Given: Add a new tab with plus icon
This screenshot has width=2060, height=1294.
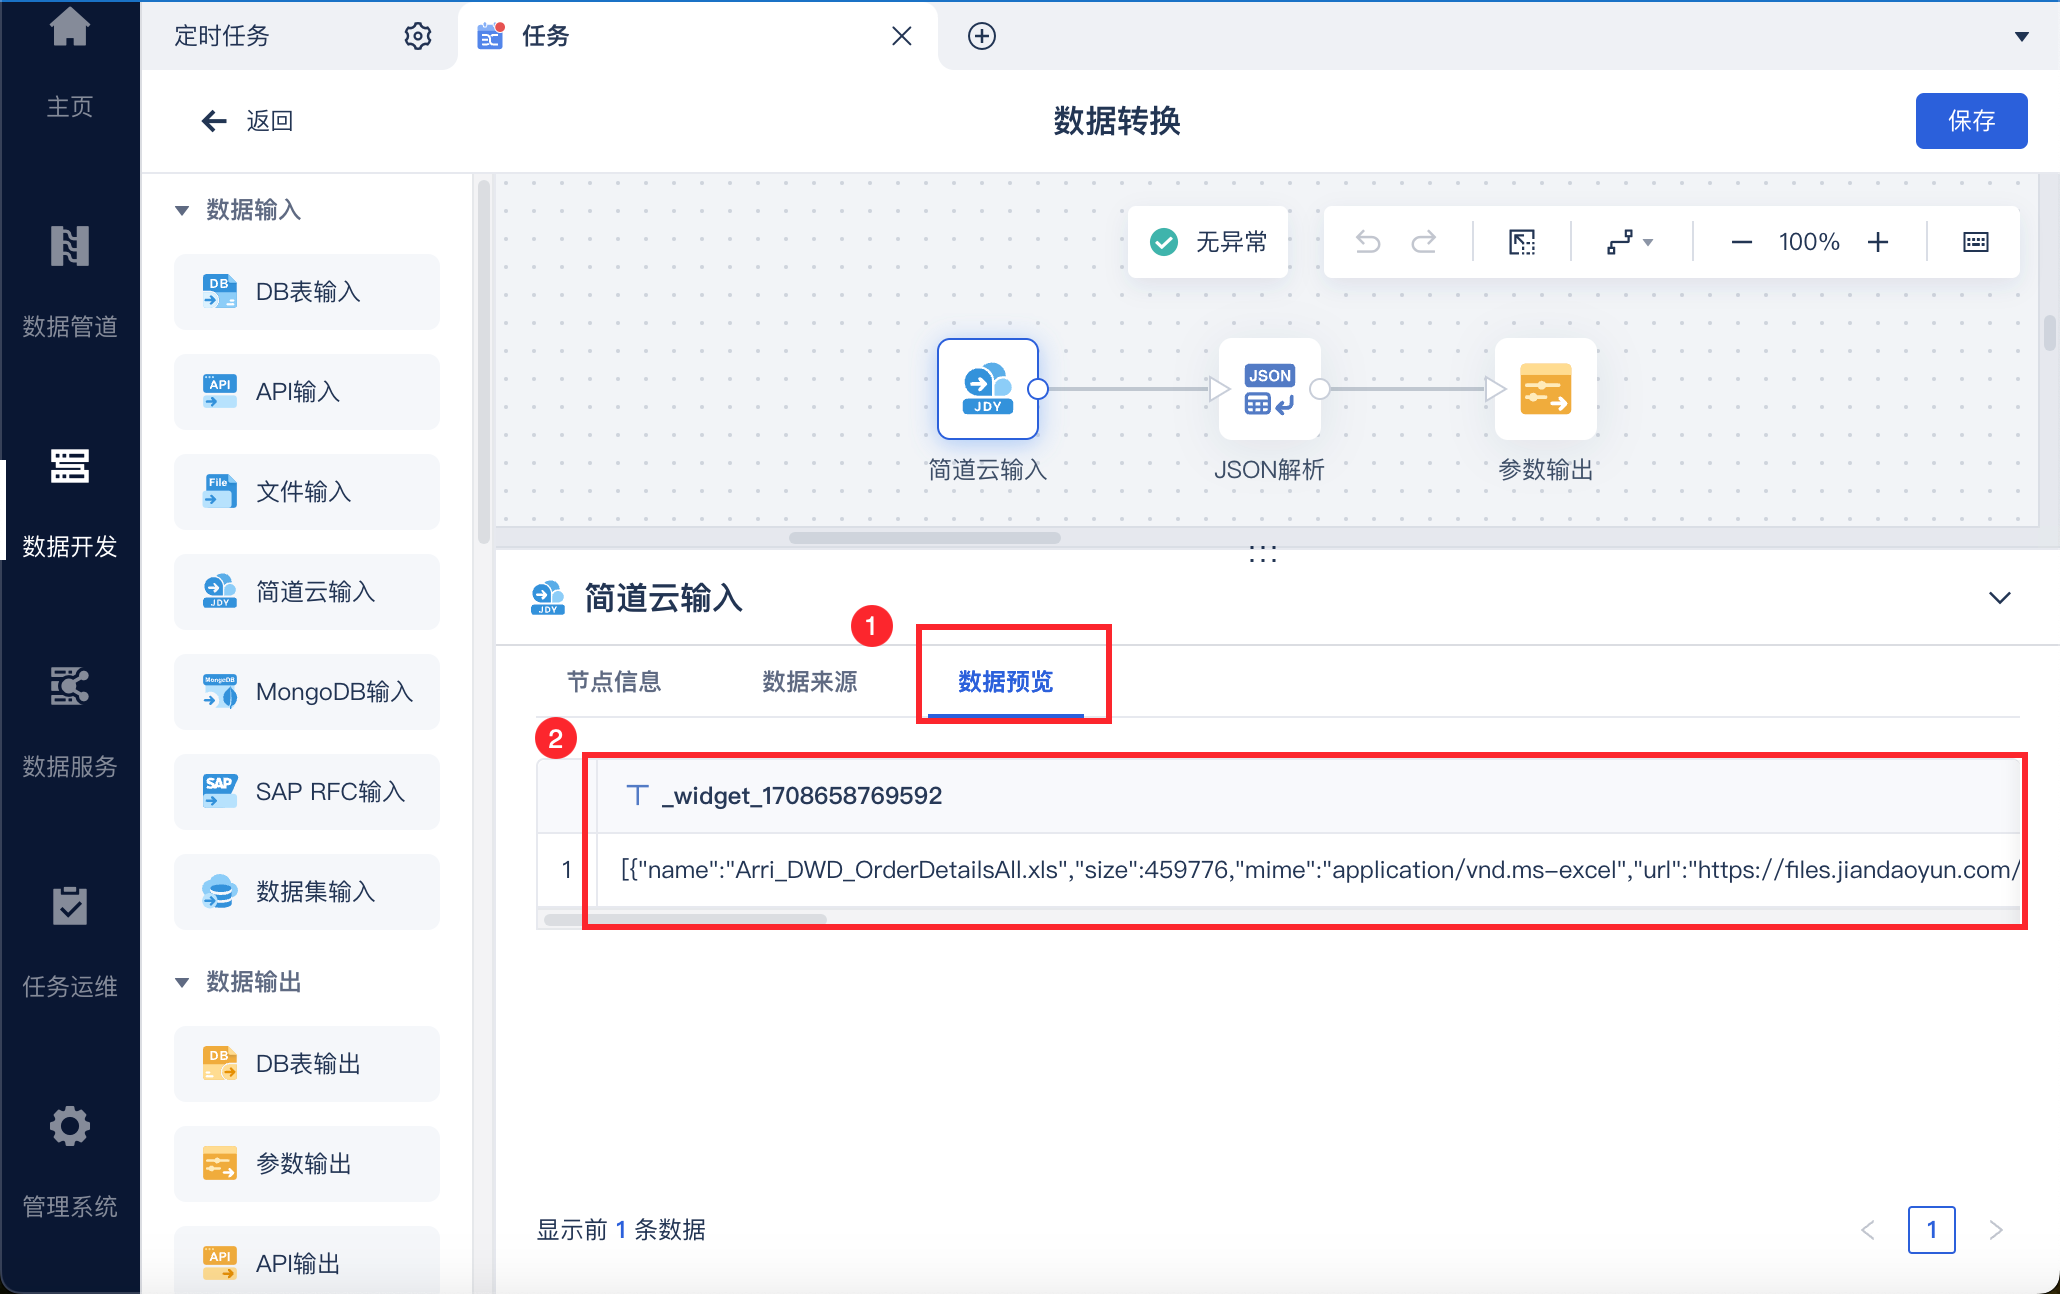Looking at the screenshot, I should (981, 36).
